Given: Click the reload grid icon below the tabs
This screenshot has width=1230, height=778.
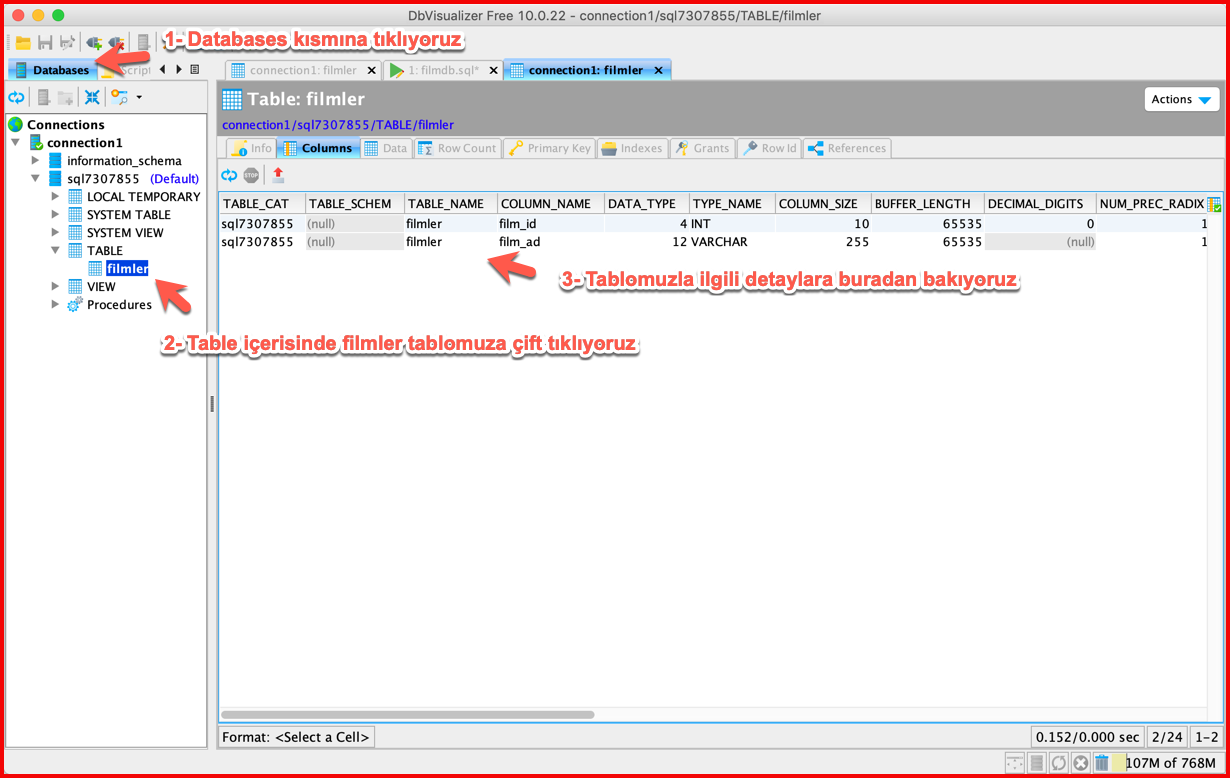Looking at the screenshot, I should 229,175.
